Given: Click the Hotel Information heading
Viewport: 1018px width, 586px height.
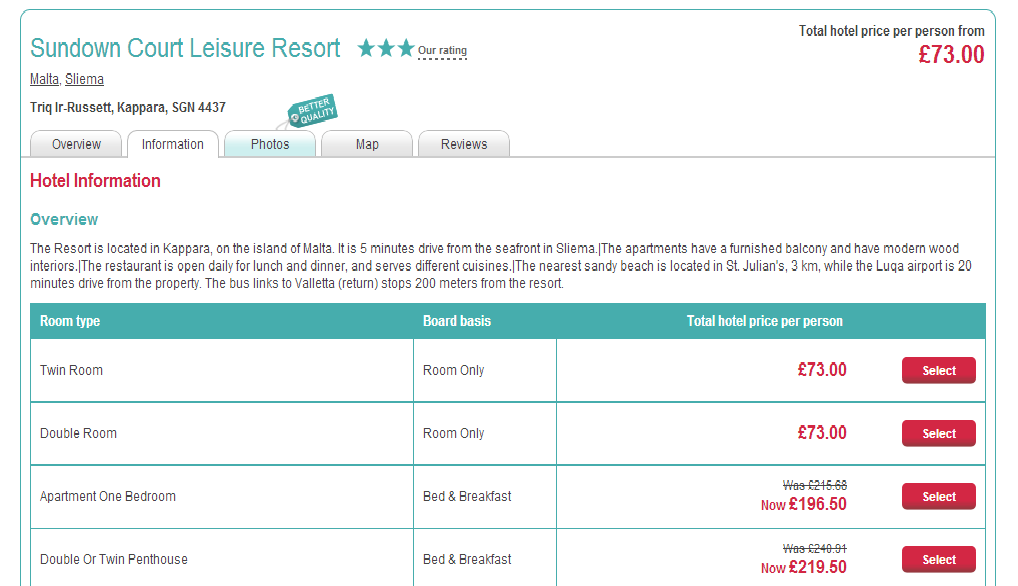Looking at the screenshot, I should tap(95, 181).
